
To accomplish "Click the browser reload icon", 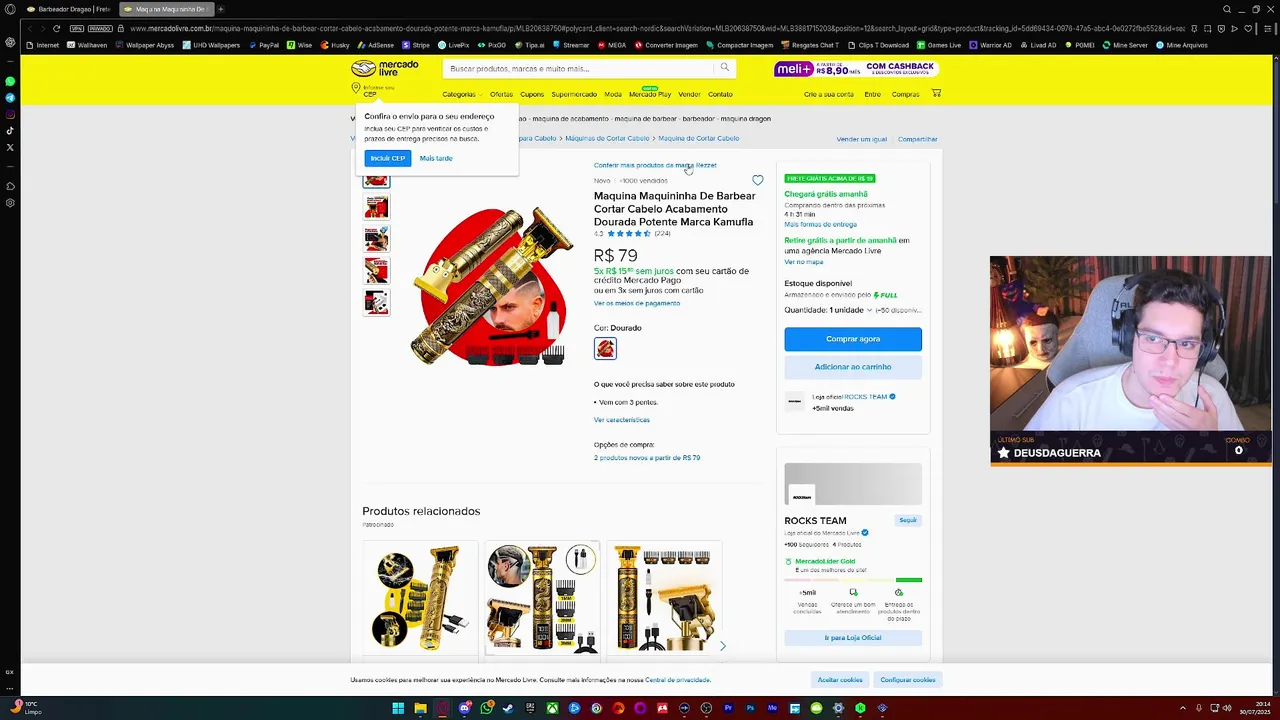I will coord(56,28).
